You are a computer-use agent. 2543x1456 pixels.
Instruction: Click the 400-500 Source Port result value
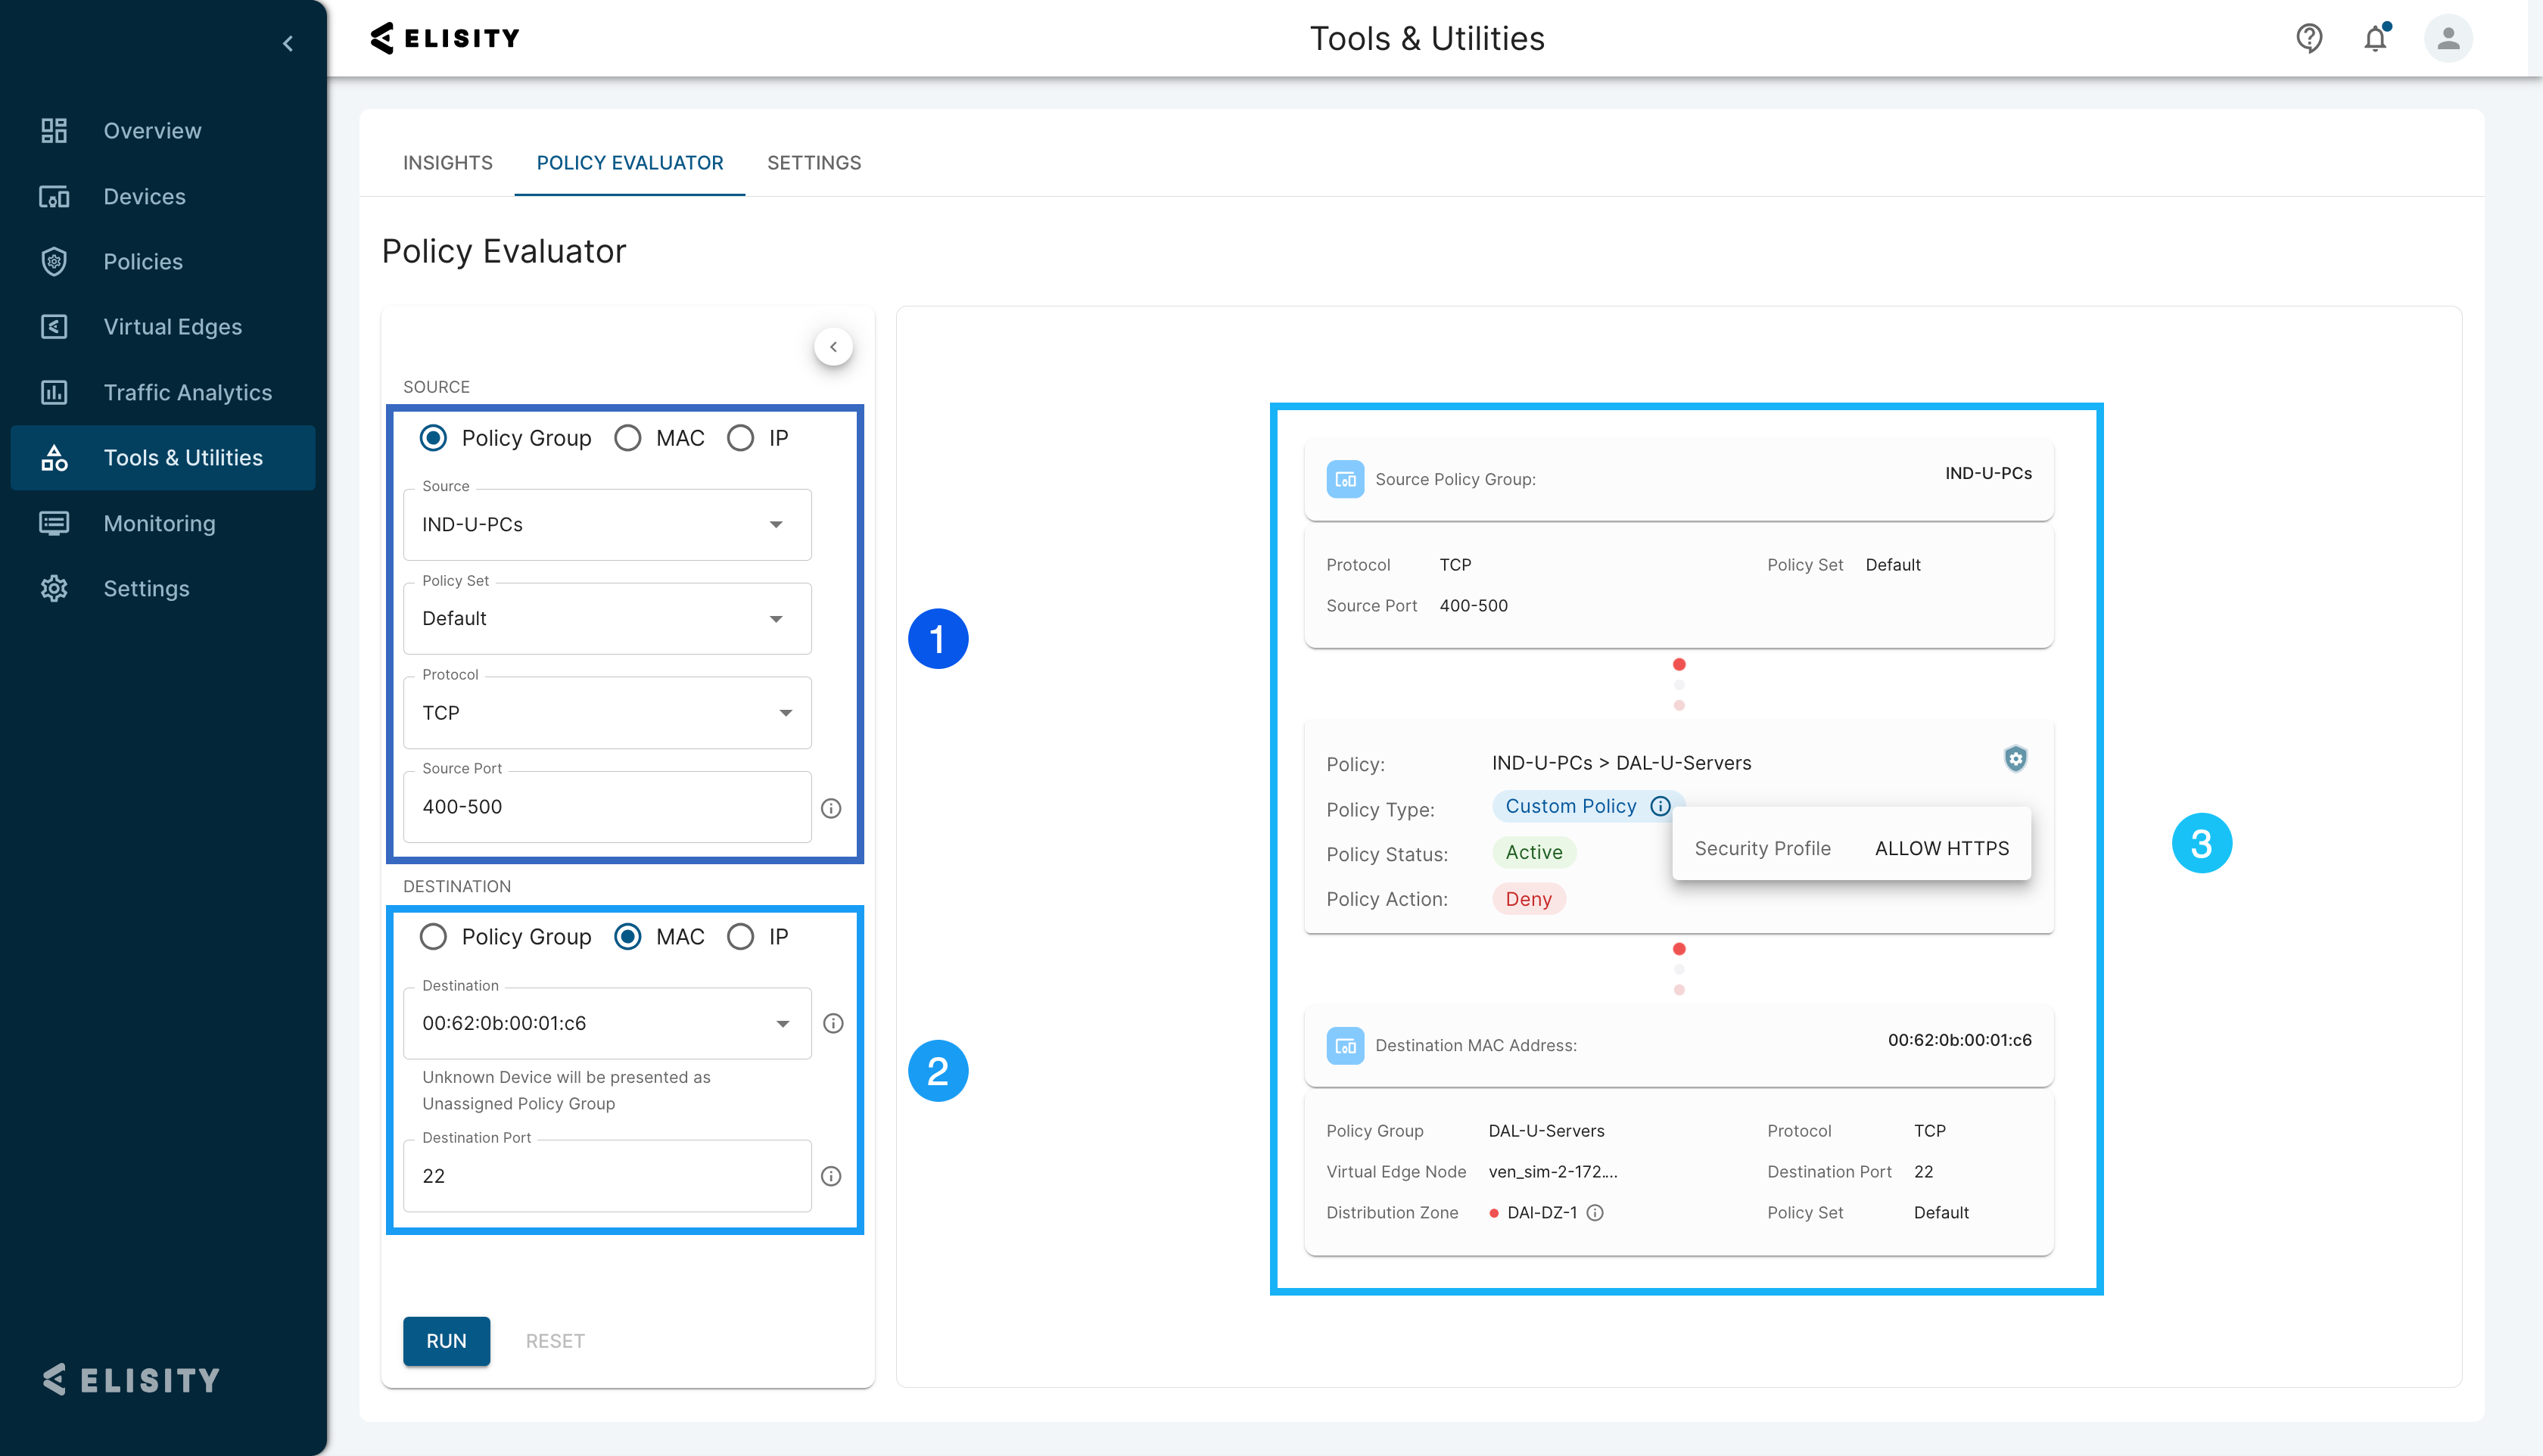(x=1473, y=606)
